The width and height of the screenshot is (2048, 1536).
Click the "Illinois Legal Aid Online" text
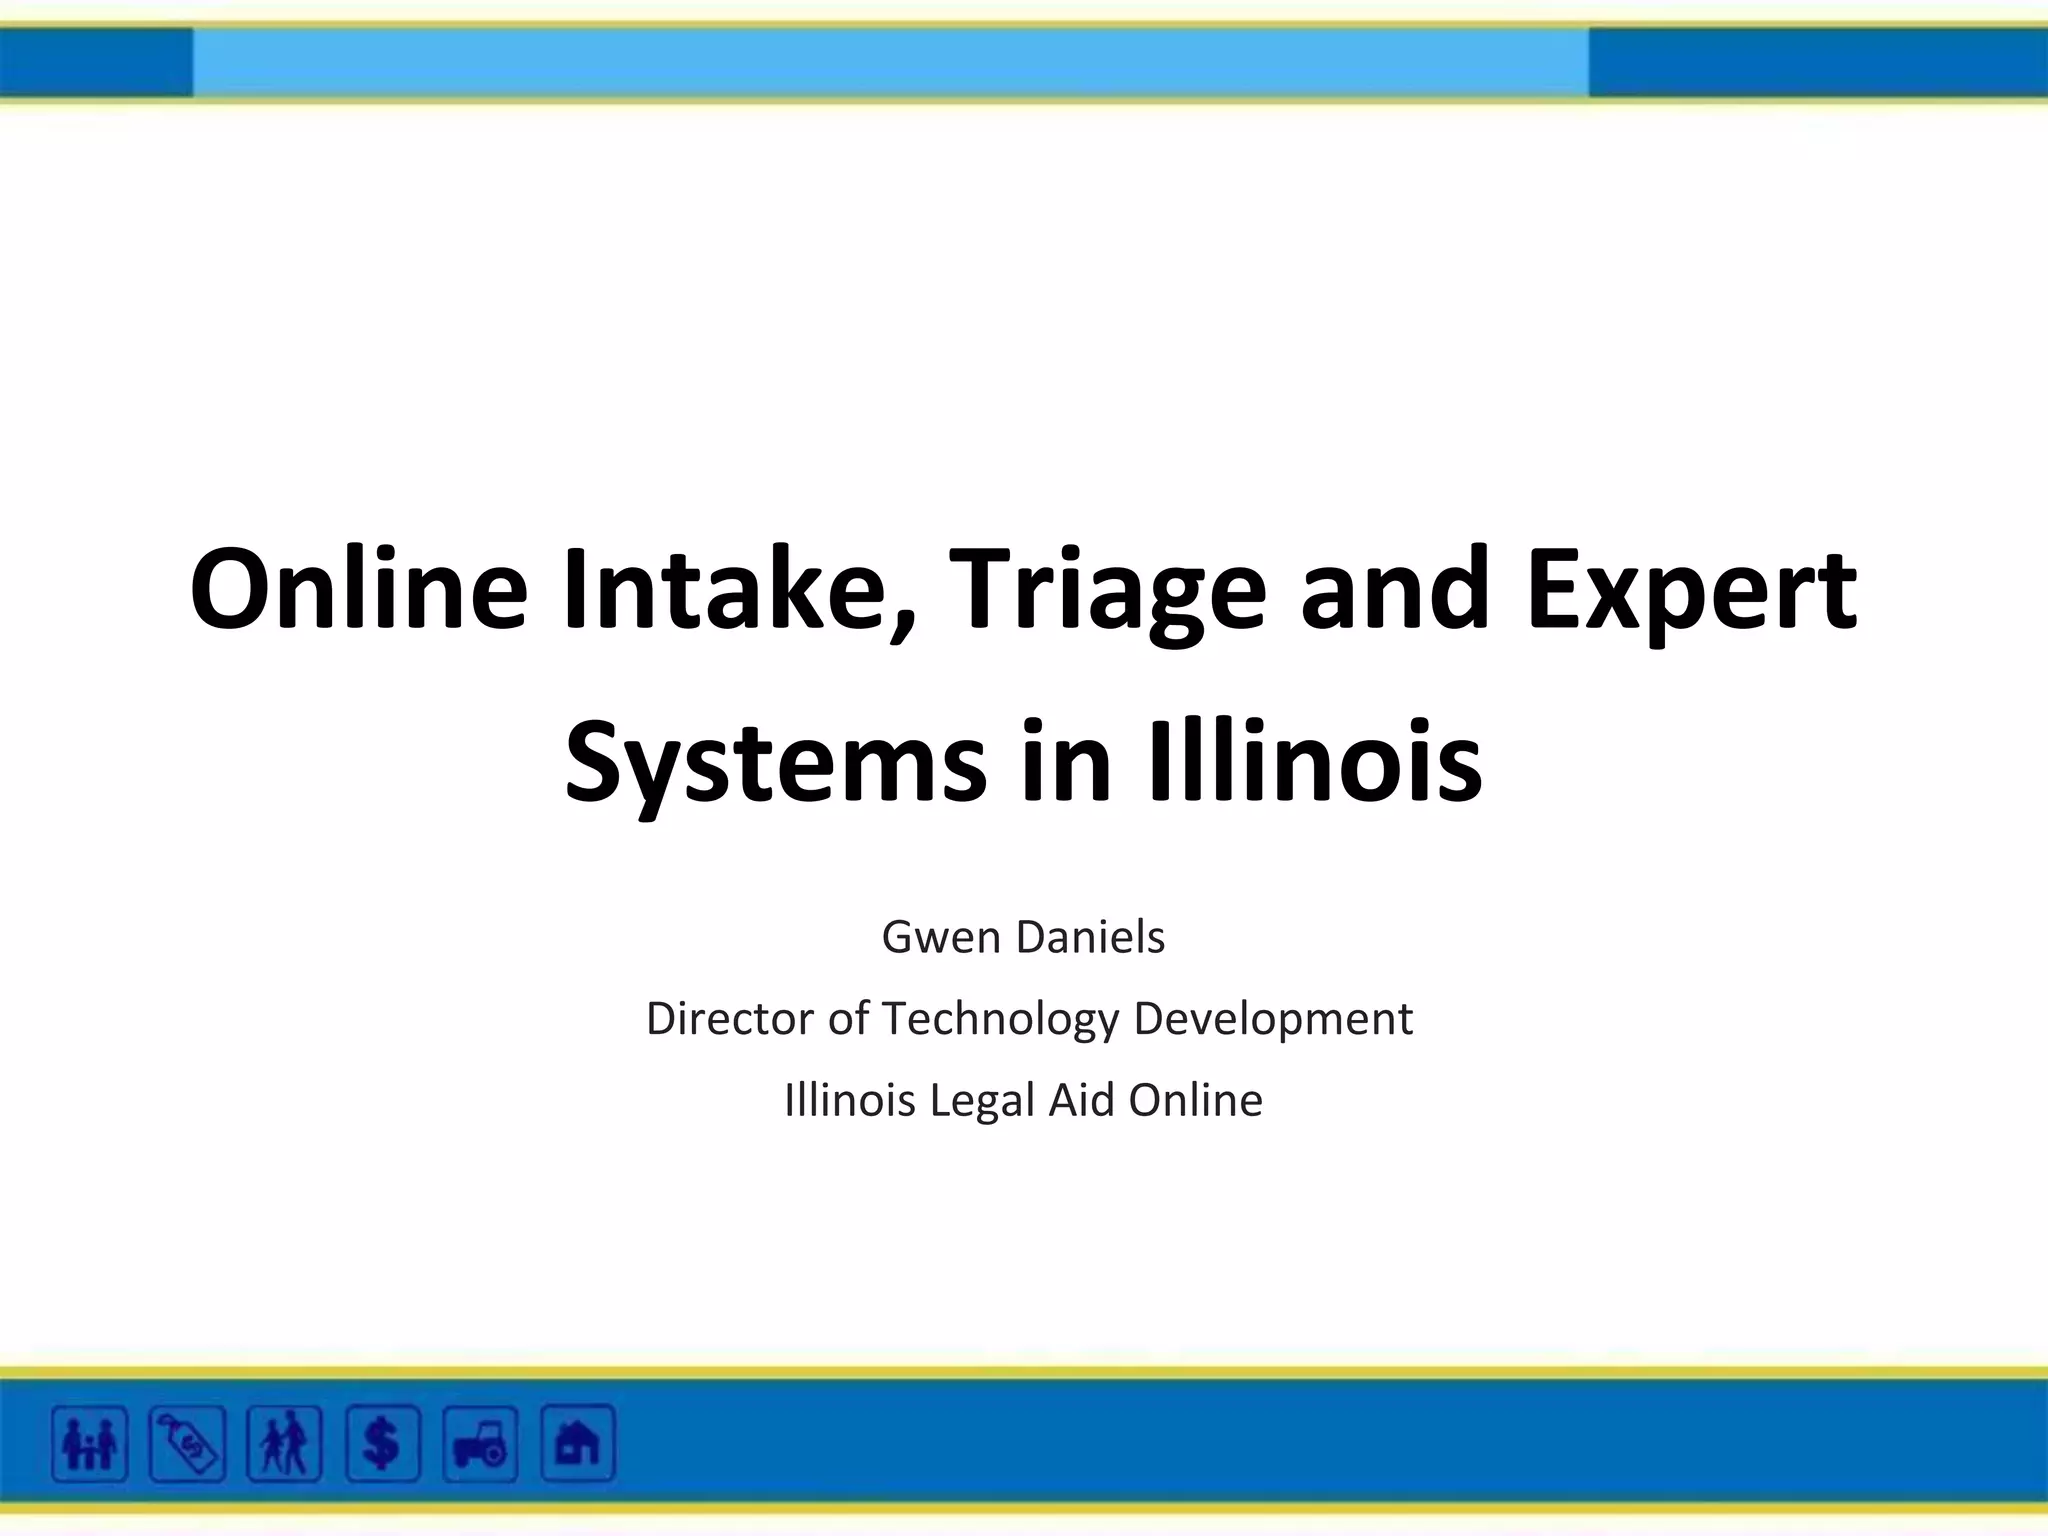(1023, 1100)
